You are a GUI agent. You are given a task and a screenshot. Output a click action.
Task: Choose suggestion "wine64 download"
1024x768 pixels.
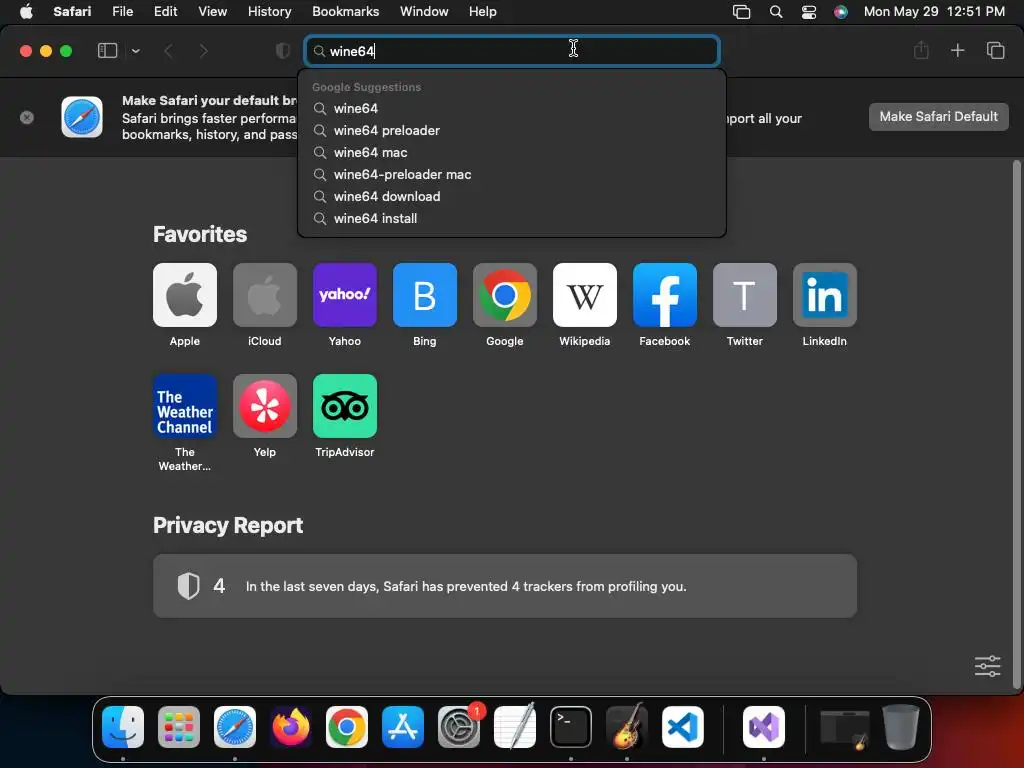512,197
